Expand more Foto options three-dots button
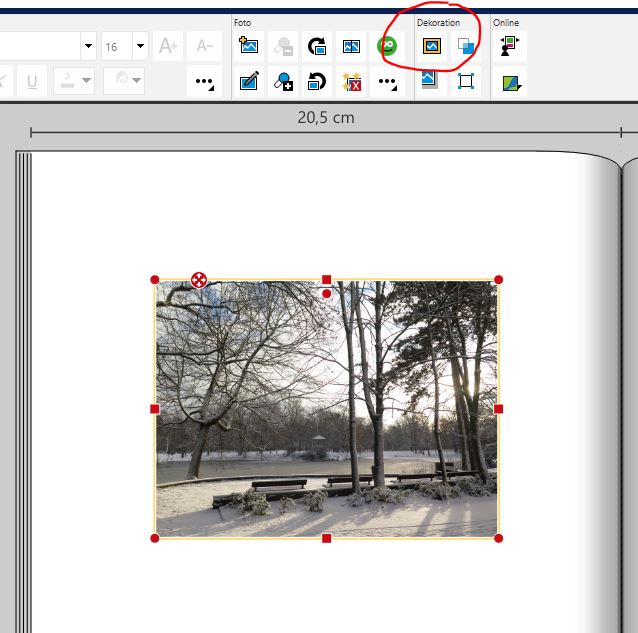The height and width of the screenshot is (633, 638). (x=387, y=81)
